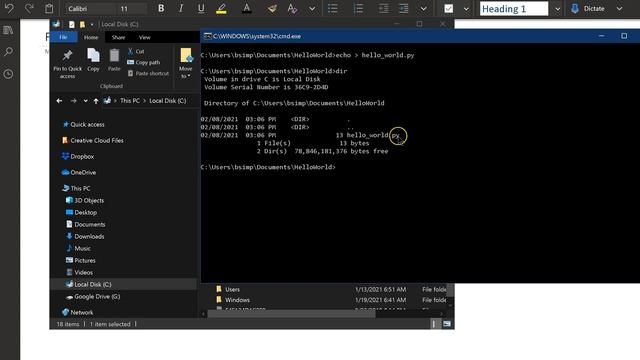This screenshot has width=640, height=360.
Task: Click the font size 11 box
Action: click(x=131, y=9)
